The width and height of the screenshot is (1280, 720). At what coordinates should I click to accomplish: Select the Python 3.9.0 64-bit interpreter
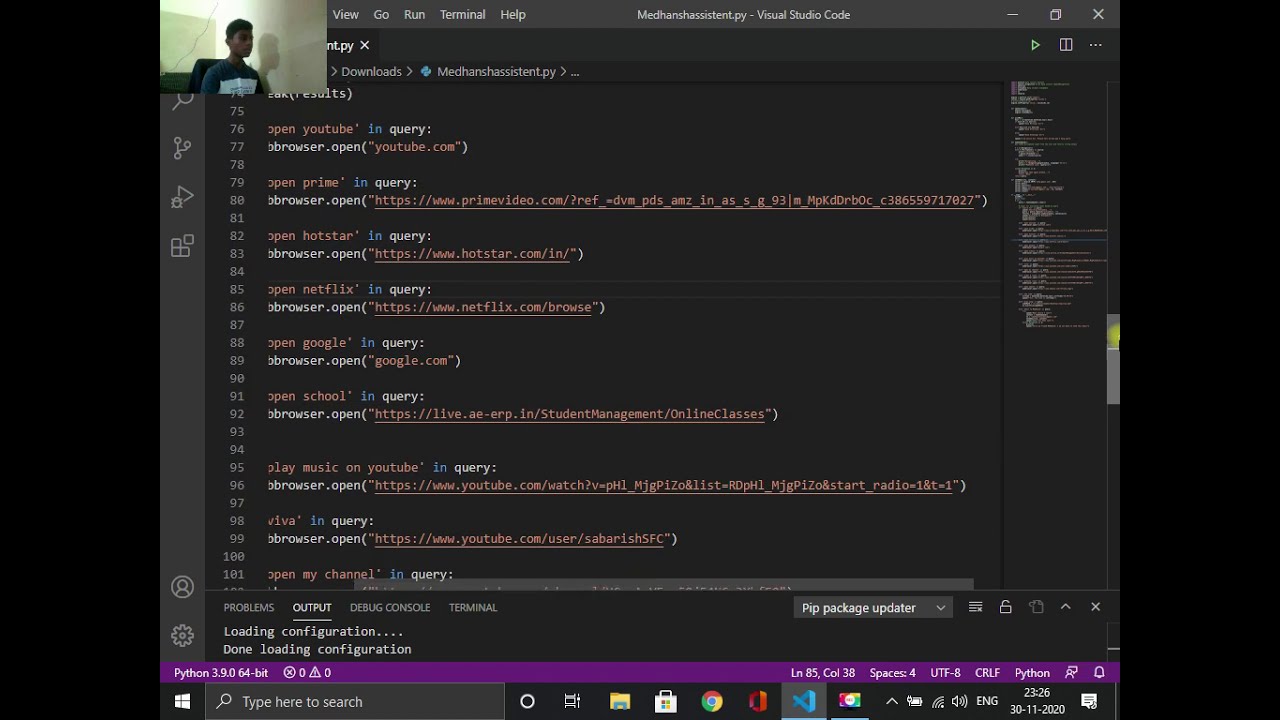221,673
